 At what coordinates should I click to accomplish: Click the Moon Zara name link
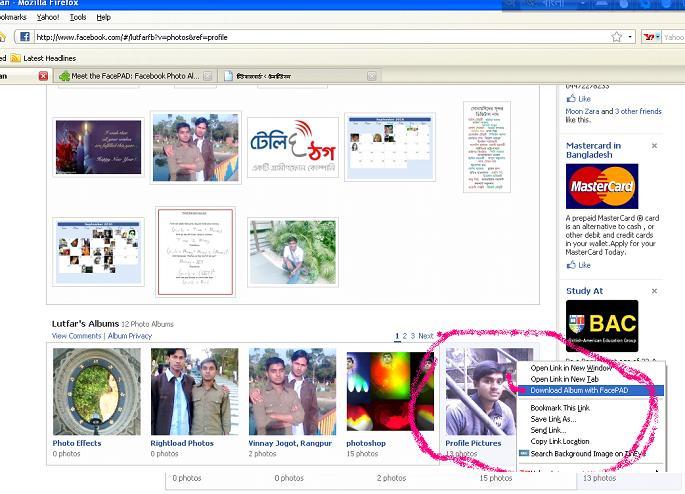pyautogui.click(x=582, y=111)
